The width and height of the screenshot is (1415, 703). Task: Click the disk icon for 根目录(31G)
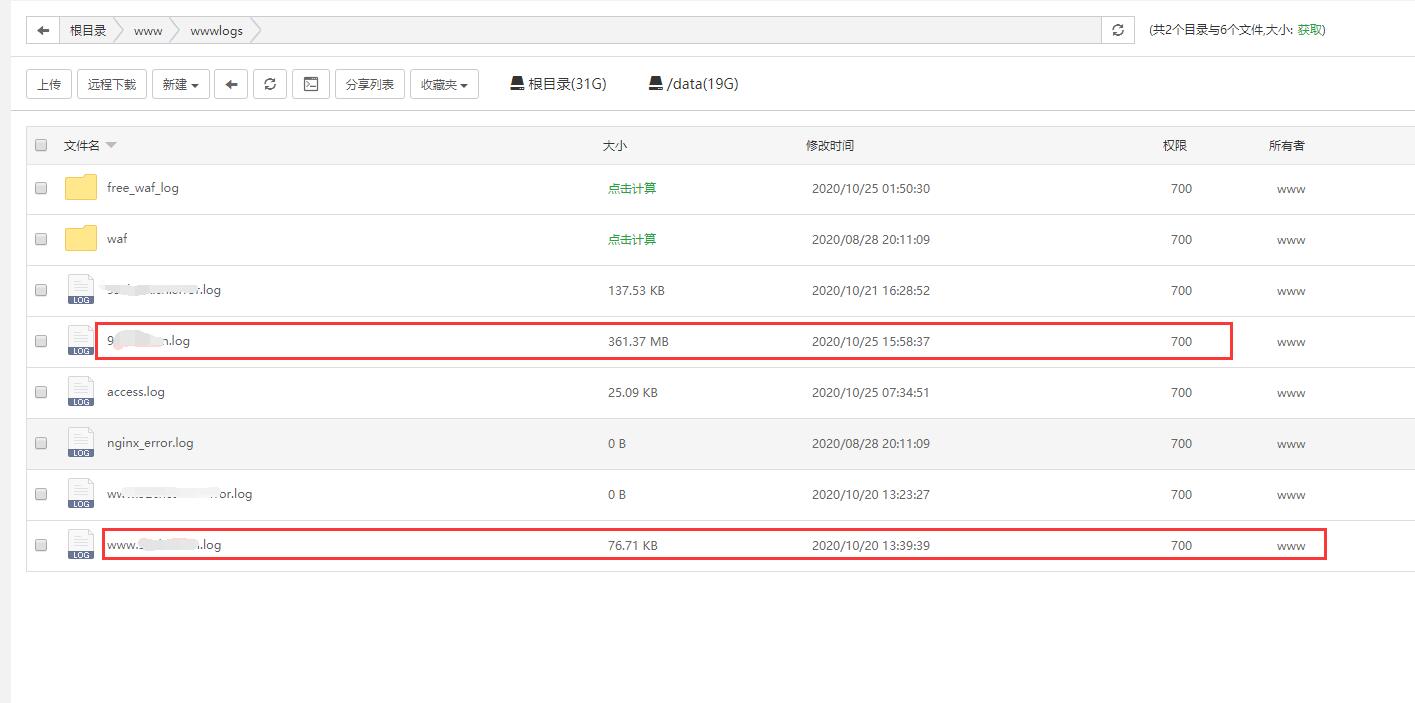click(517, 83)
